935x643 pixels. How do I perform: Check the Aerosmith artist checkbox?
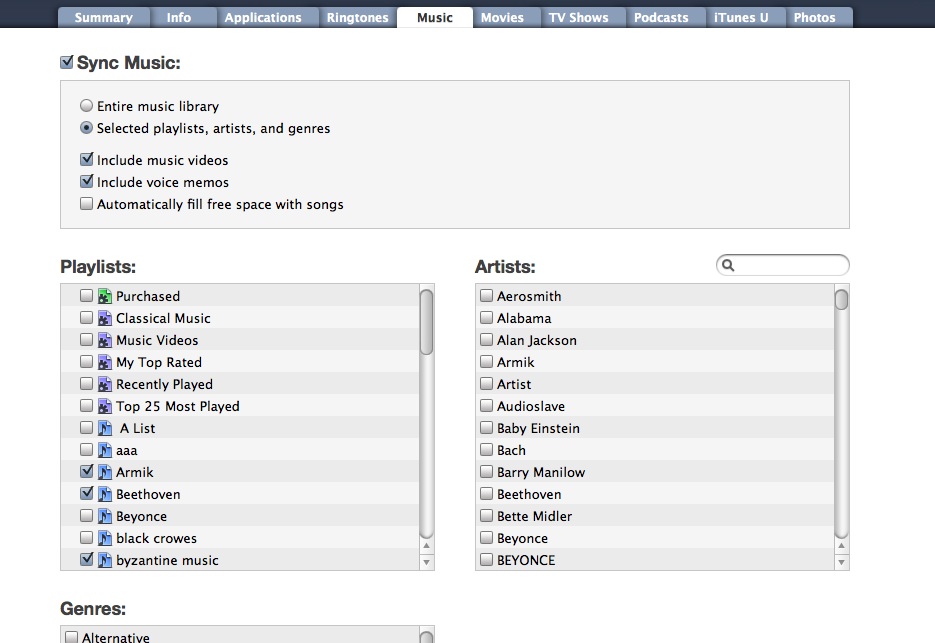(487, 295)
